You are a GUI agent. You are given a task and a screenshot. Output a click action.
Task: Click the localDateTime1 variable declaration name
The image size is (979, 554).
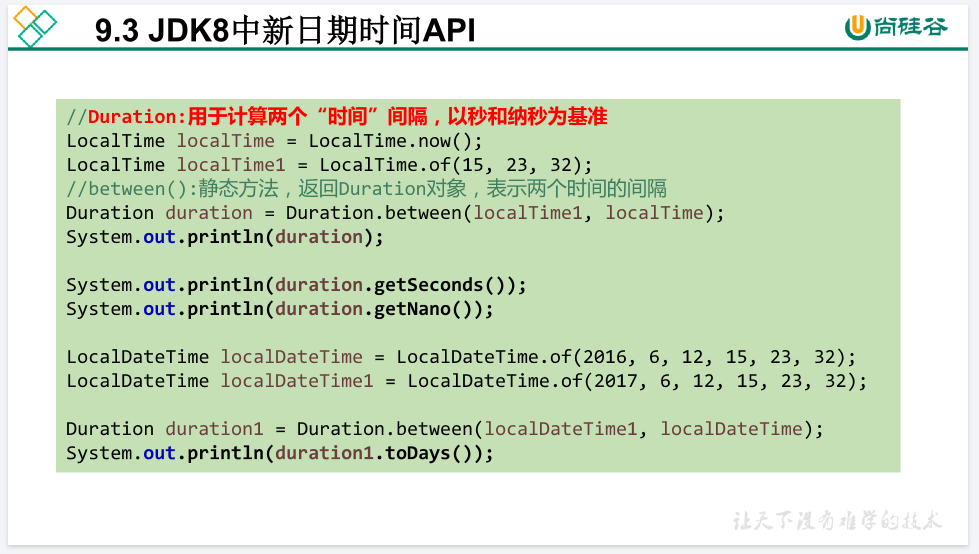point(297,381)
